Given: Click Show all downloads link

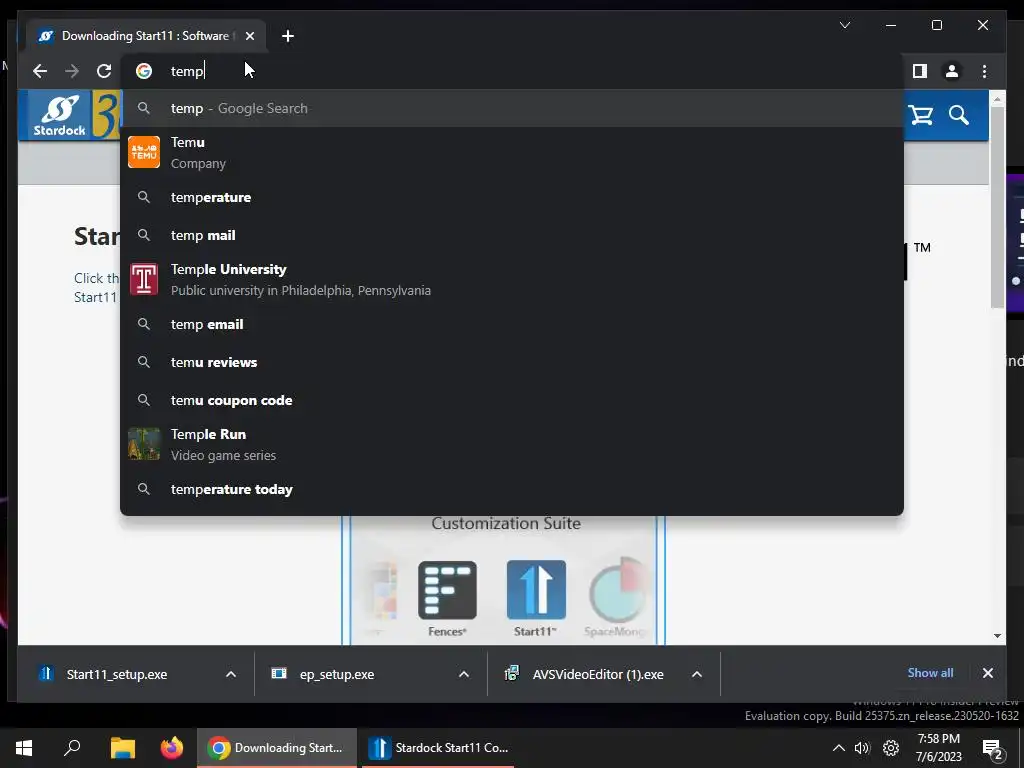Looking at the screenshot, I should [930, 673].
